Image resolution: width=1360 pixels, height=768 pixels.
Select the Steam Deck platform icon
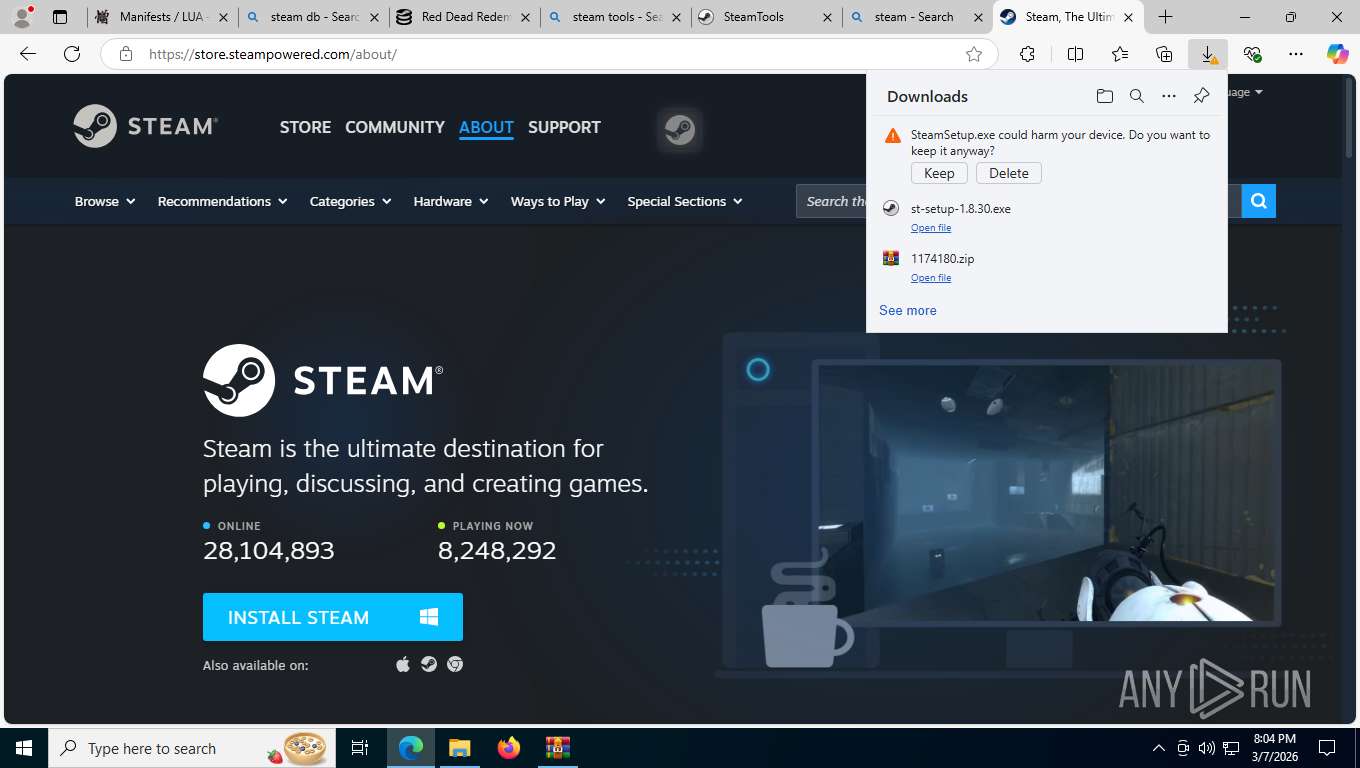(x=429, y=664)
